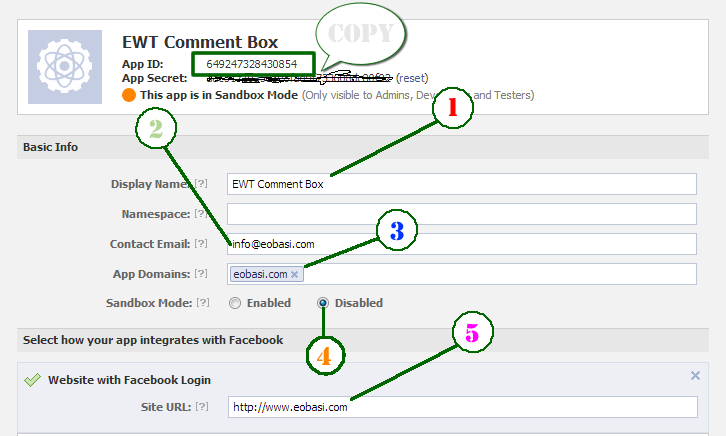This screenshot has height=436, width=726.
Task: Select the Enabled sandbox mode radio button
Action: [235, 303]
